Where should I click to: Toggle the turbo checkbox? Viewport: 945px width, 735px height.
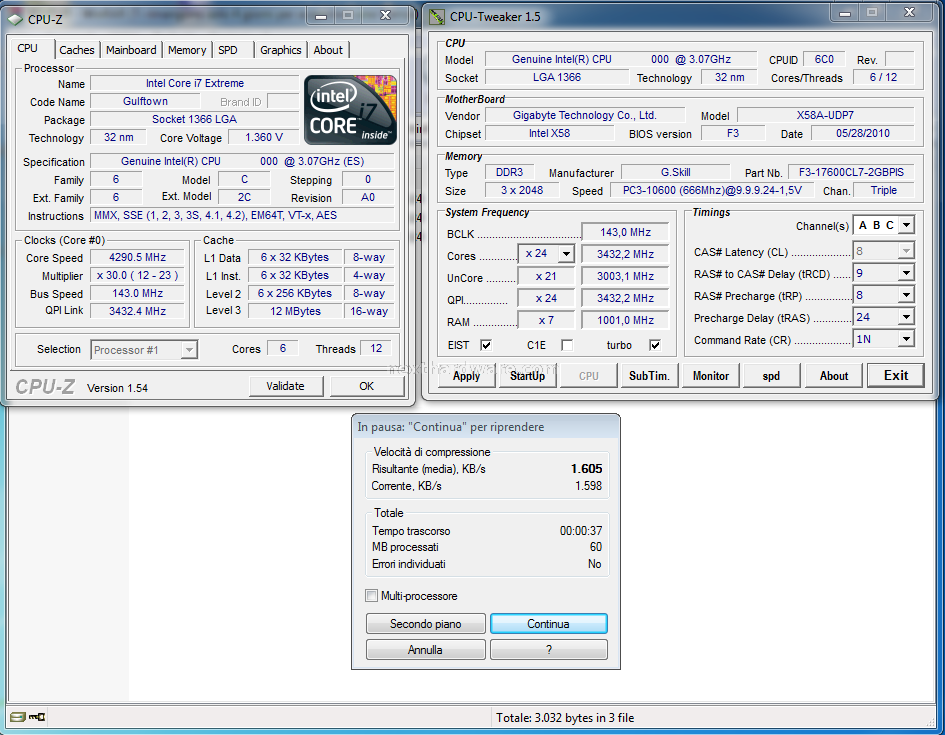655,345
